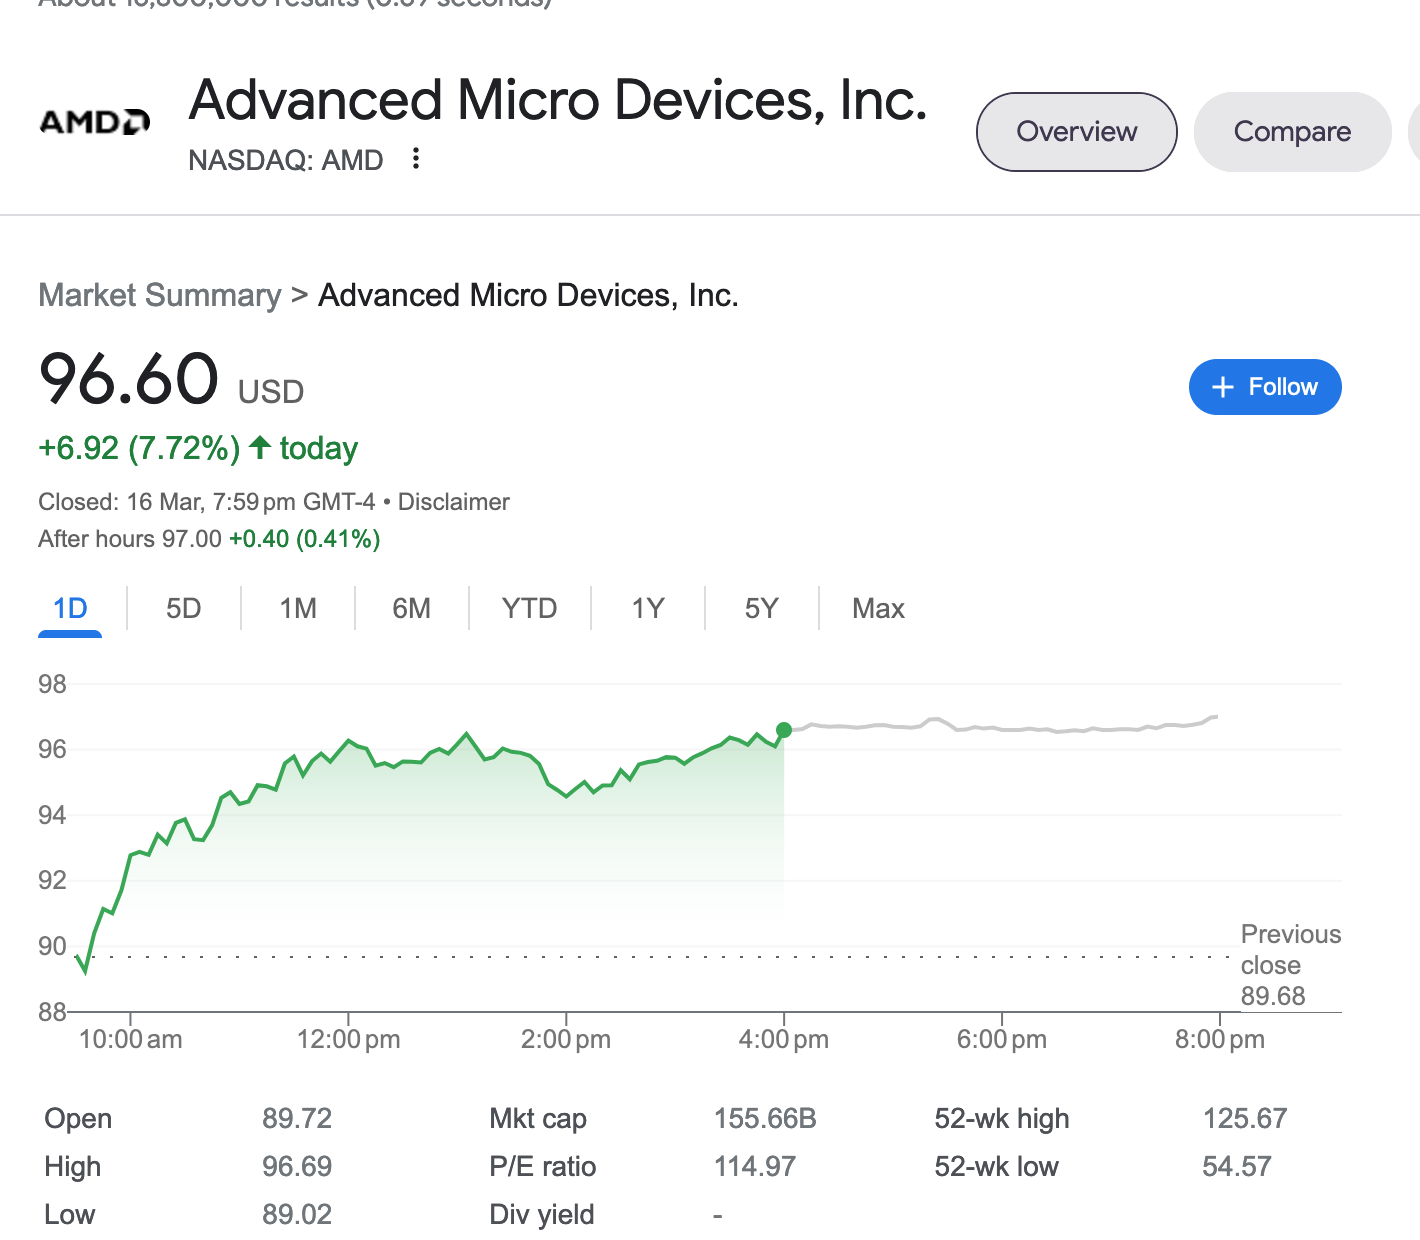This screenshot has width=1420, height=1240.
Task: Open the Compare tab
Action: pyautogui.click(x=1292, y=132)
